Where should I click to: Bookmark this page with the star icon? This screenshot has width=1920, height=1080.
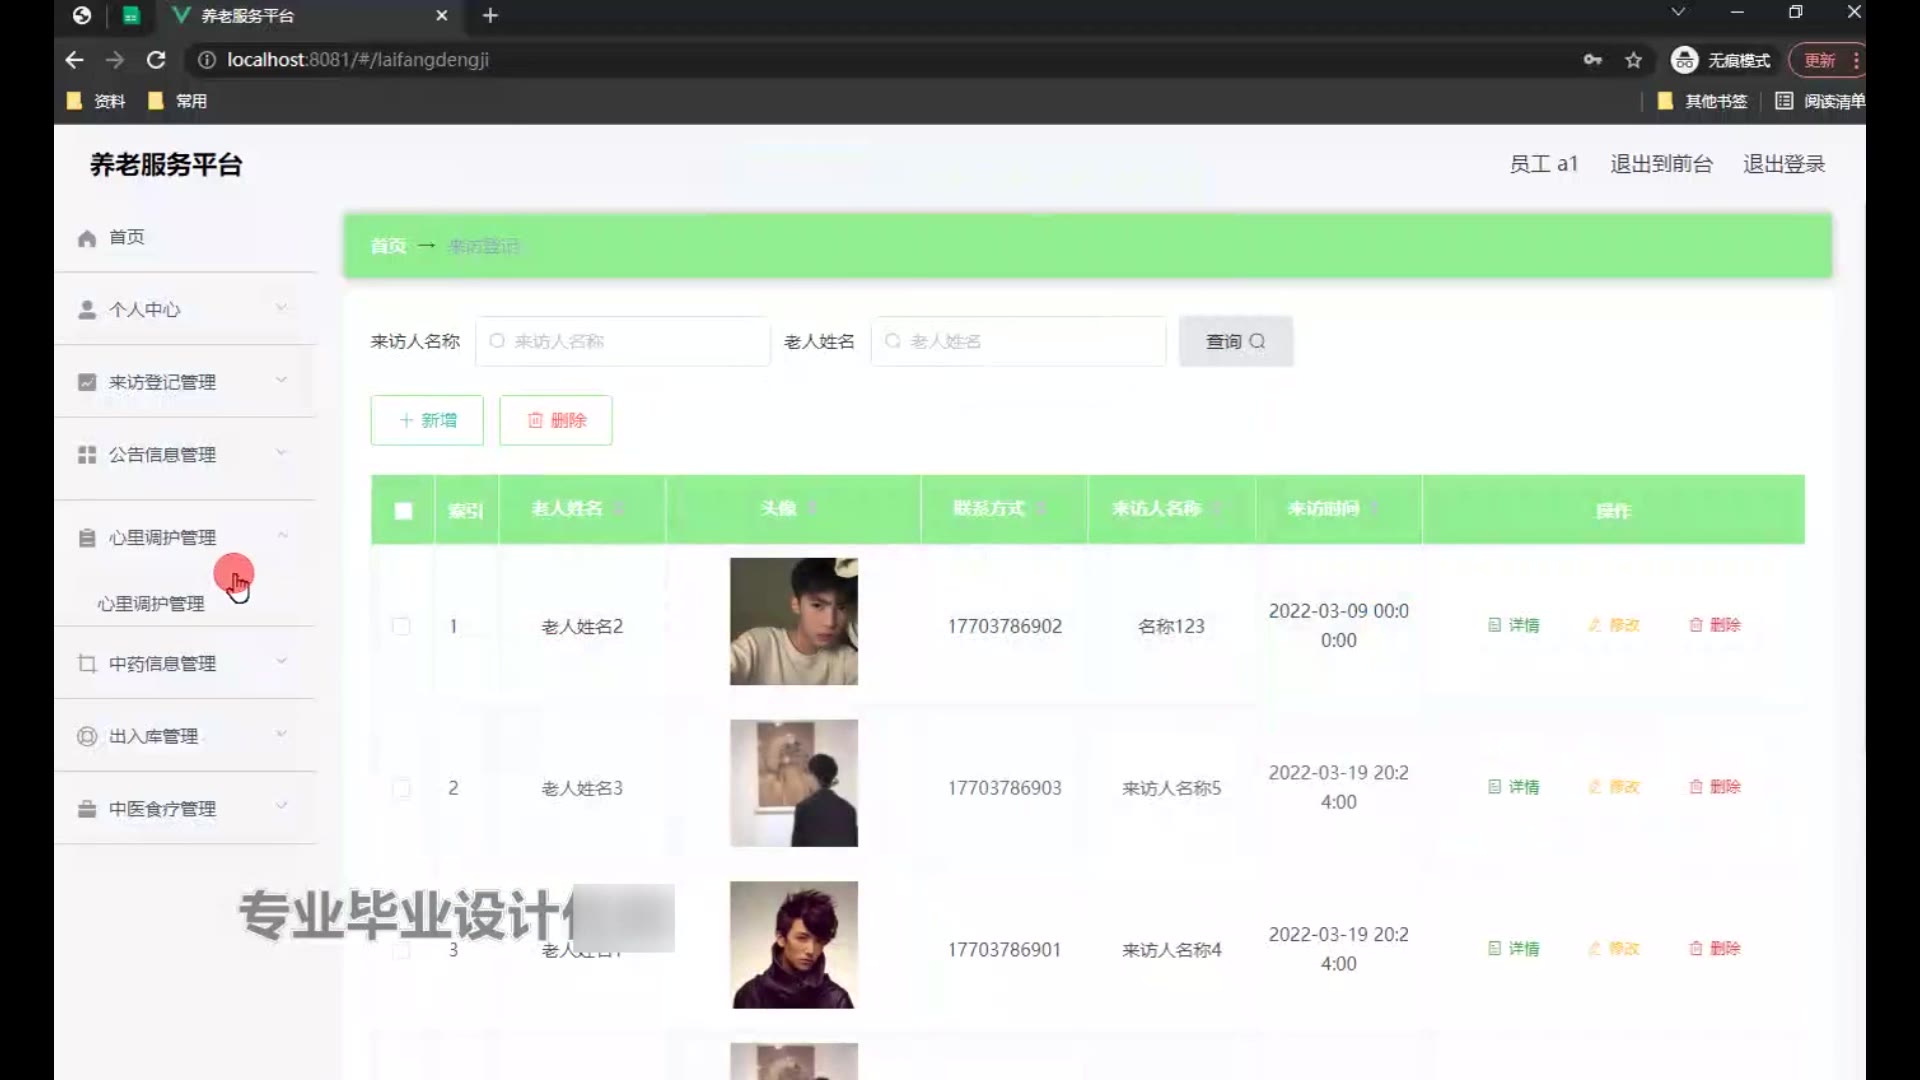click(1633, 60)
